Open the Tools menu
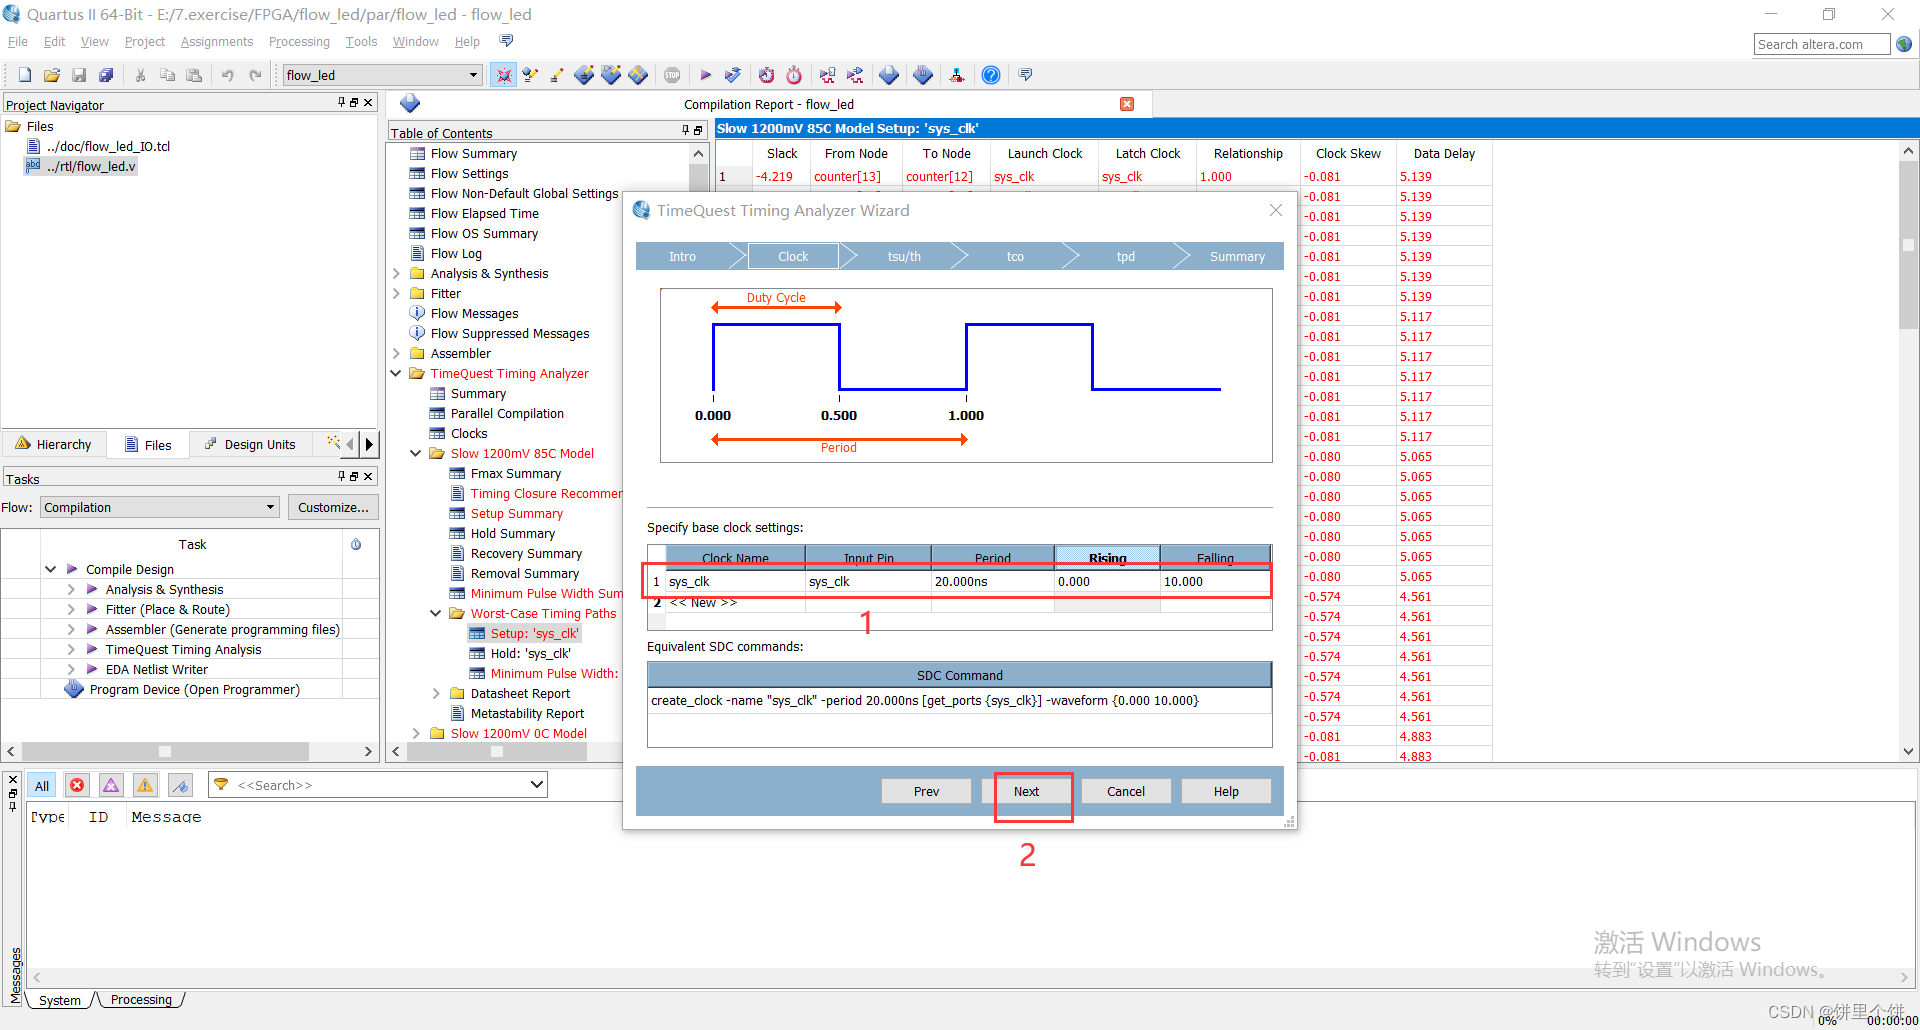 pyautogui.click(x=361, y=41)
